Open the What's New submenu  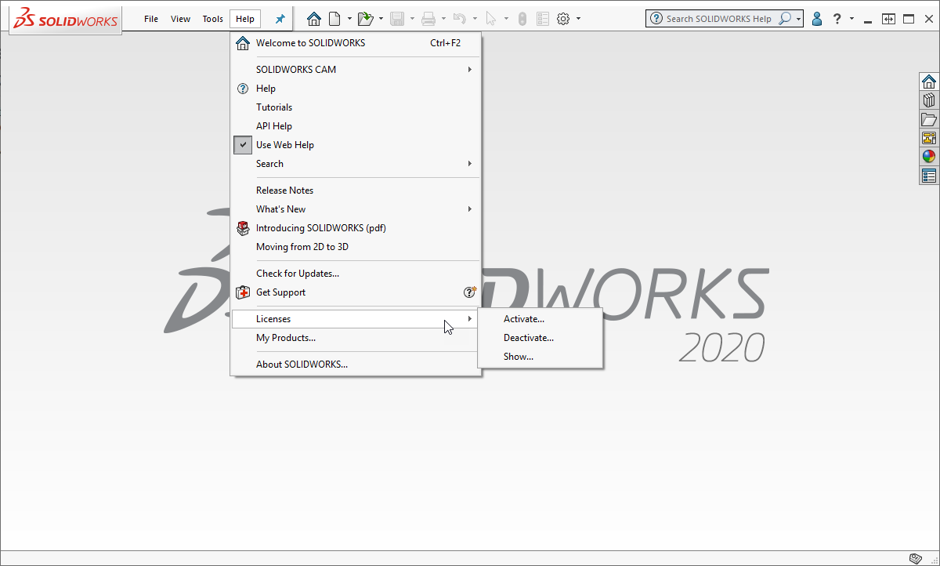click(x=356, y=209)
